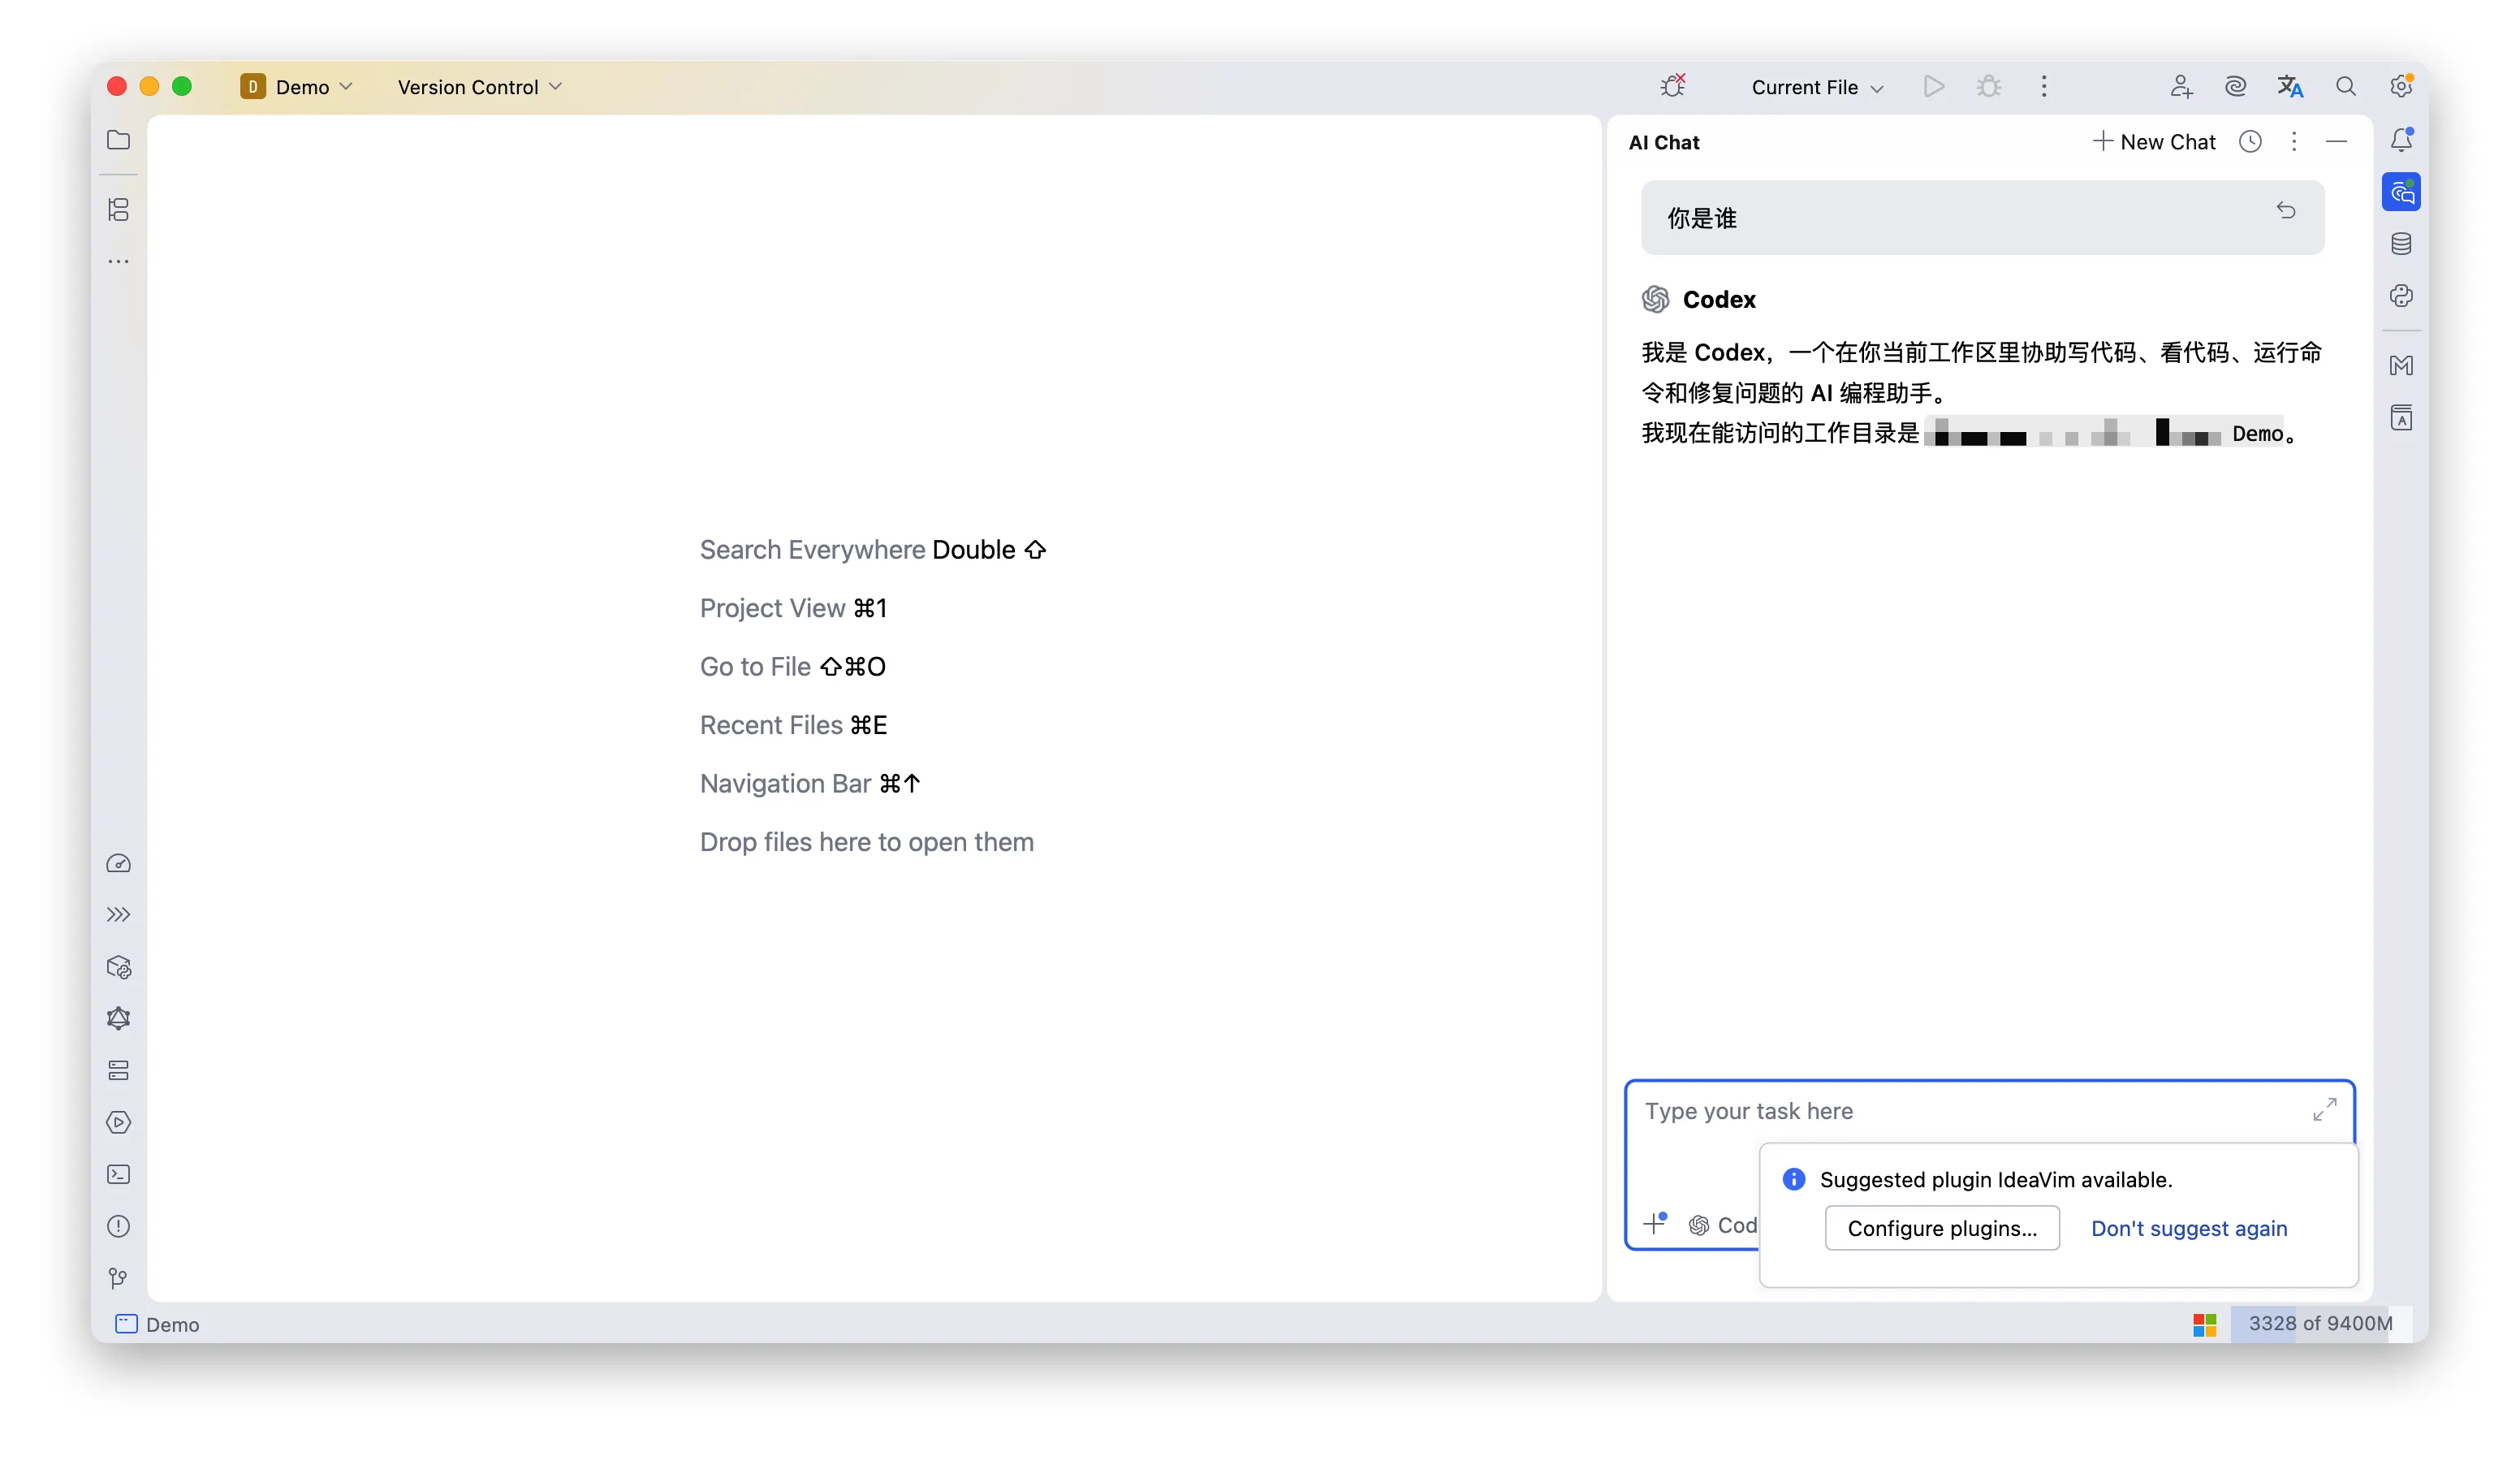This screenshot has width=2520, height=1465.
Task: Open the Maven tool window icon
Action: coord(2401,366)
